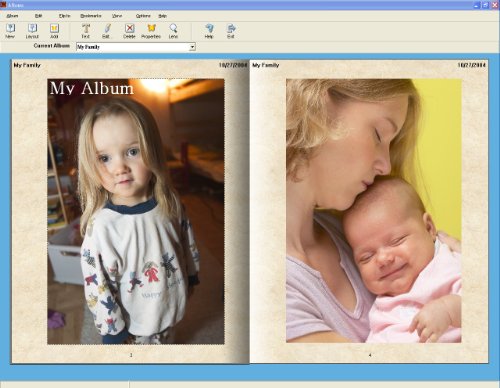Click the New toolbar icon
Viewport: 500px width, 388px height.
click(10, 31)
